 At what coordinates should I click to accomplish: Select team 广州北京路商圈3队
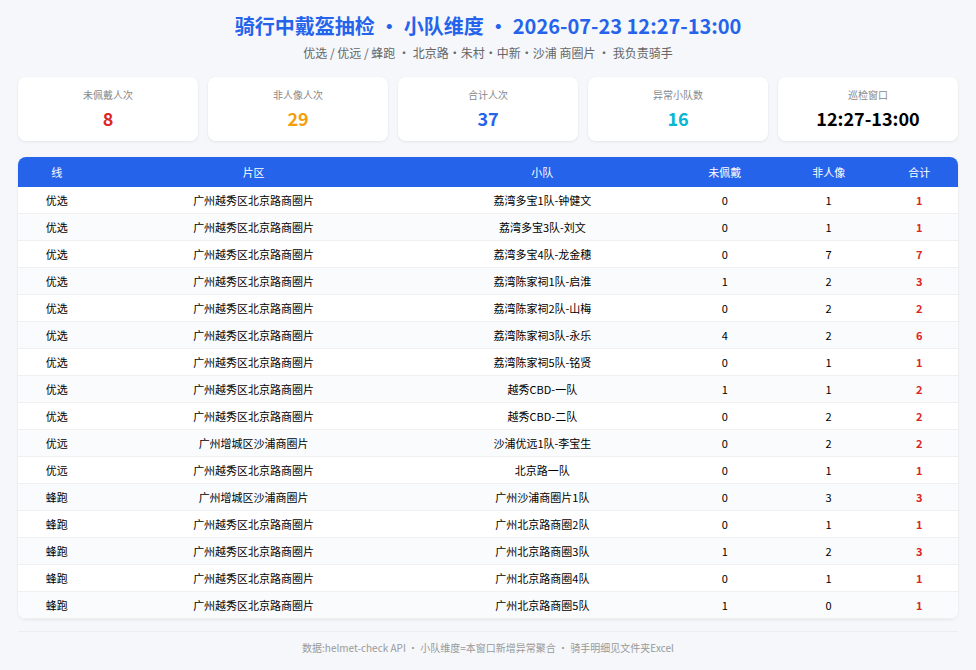pos(542,552)
